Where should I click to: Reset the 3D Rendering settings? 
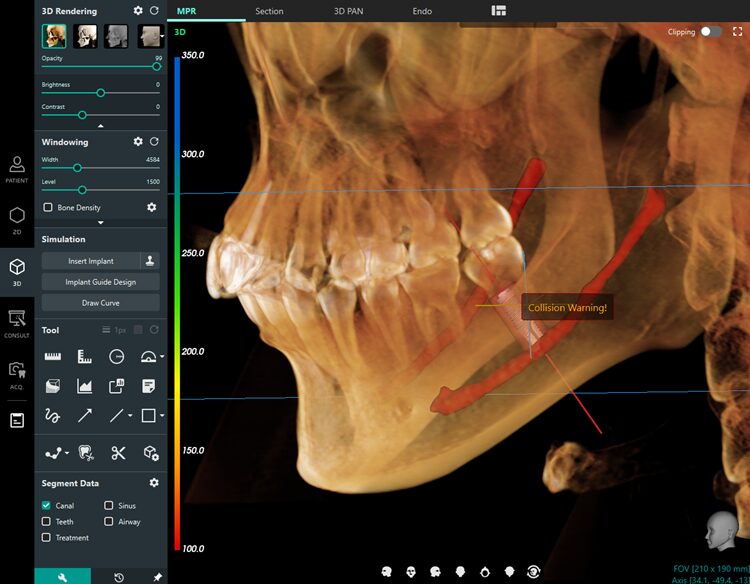point(154,11)
